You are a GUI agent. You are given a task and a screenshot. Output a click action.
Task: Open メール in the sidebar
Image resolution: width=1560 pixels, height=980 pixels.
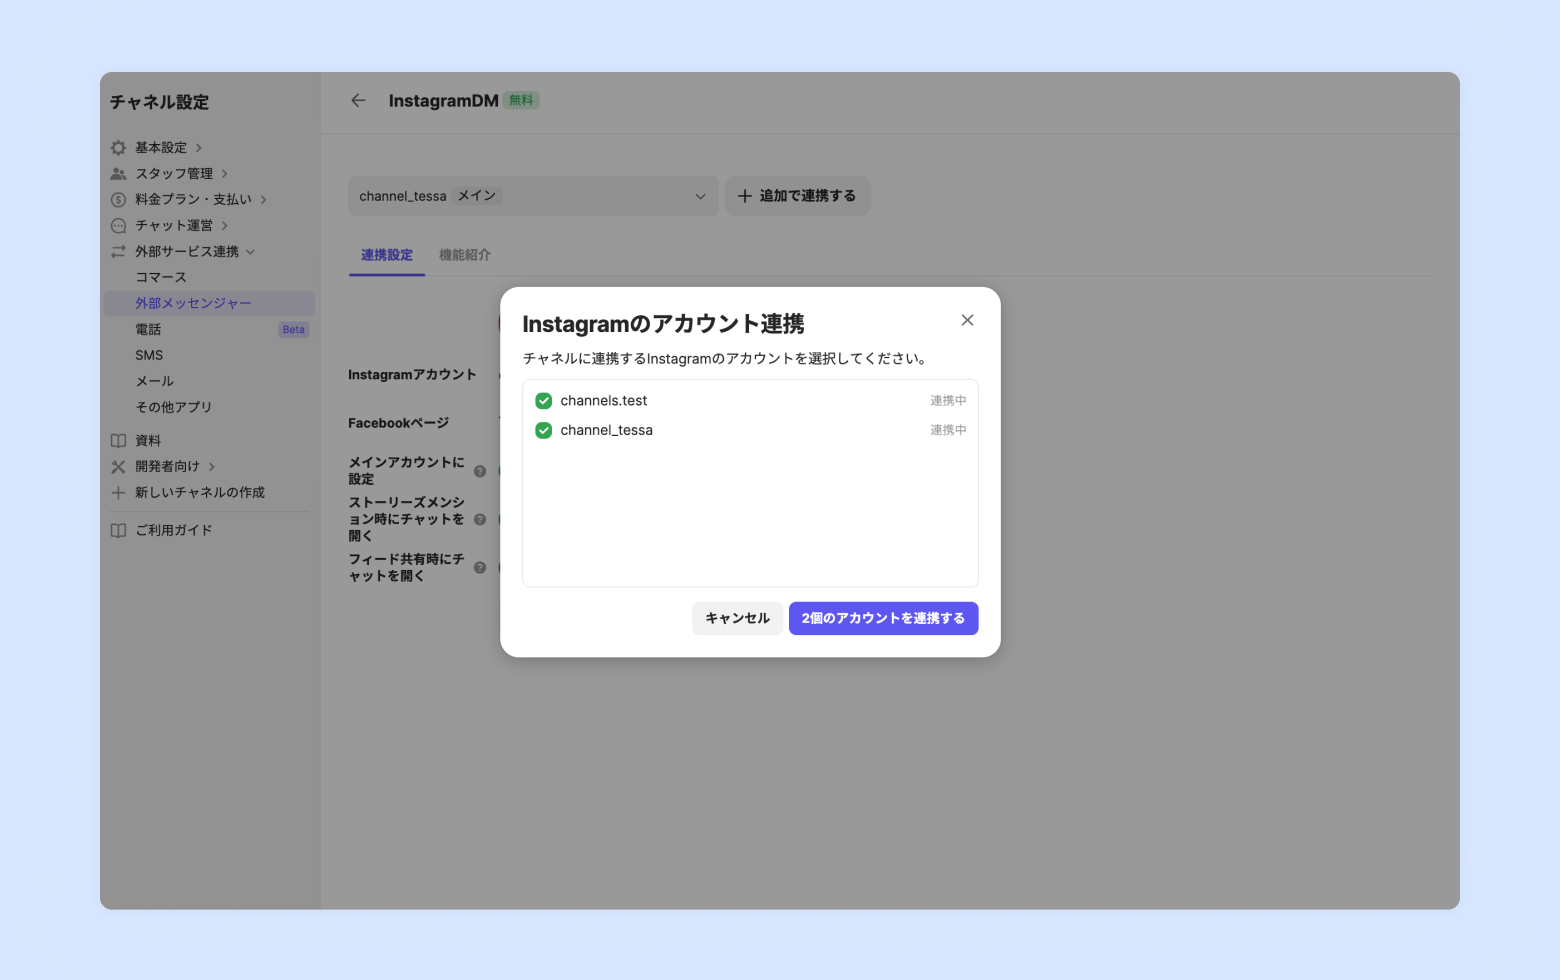point(155,381)
